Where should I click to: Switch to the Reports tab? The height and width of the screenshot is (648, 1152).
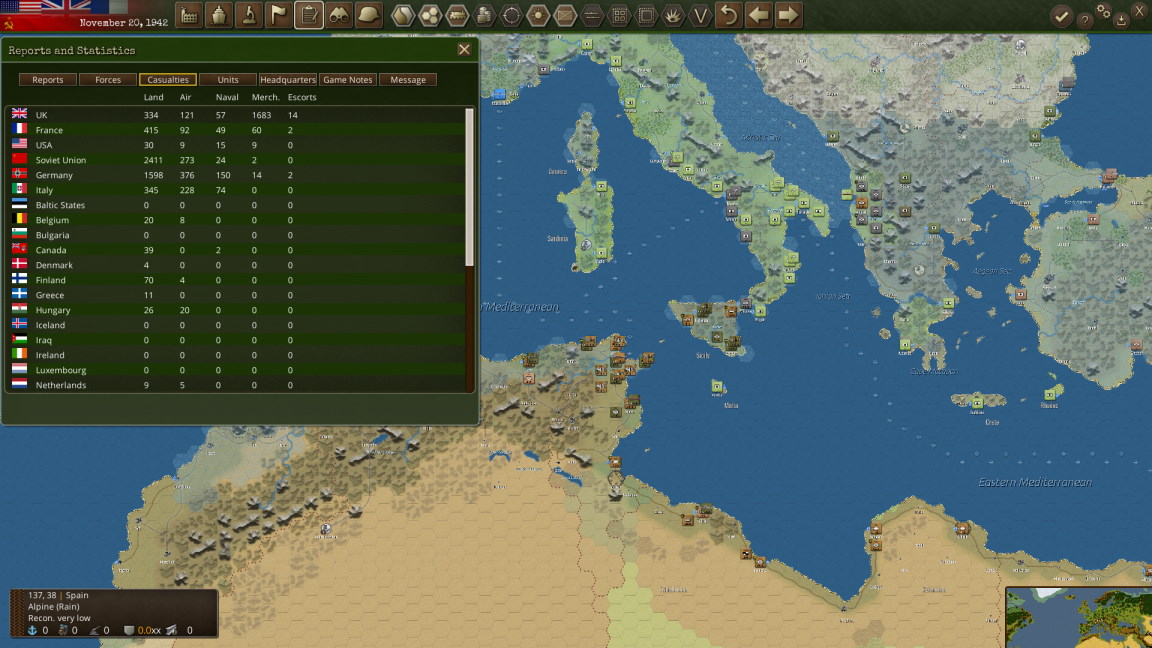(x=48, y=79)
